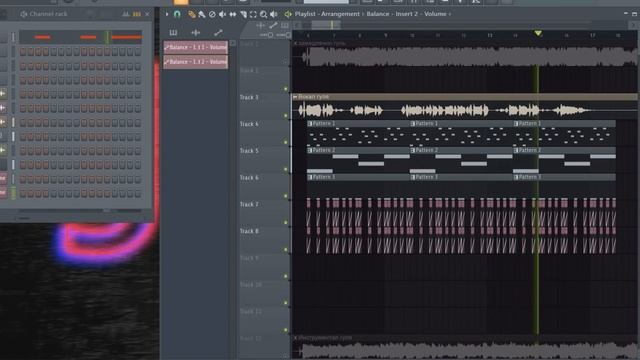The image size is (640, 360).
Task: Click the Channel rack title icon
Action: [24, 14]
